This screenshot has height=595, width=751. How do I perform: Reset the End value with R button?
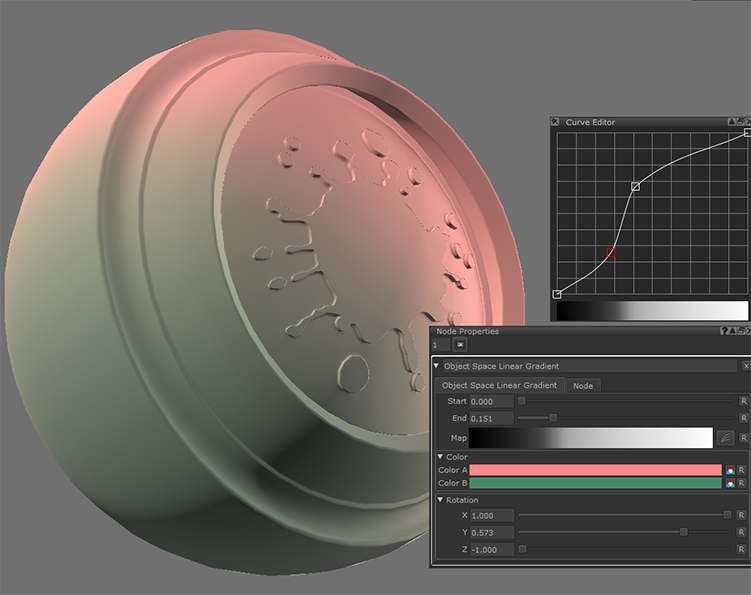click(743, 418)
